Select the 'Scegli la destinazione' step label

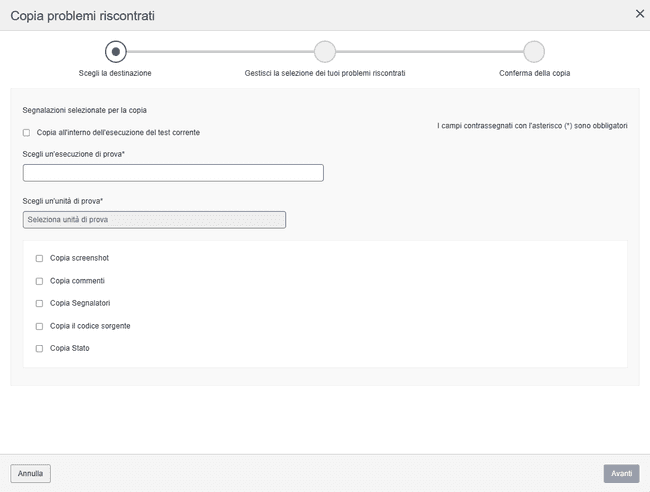116,73
